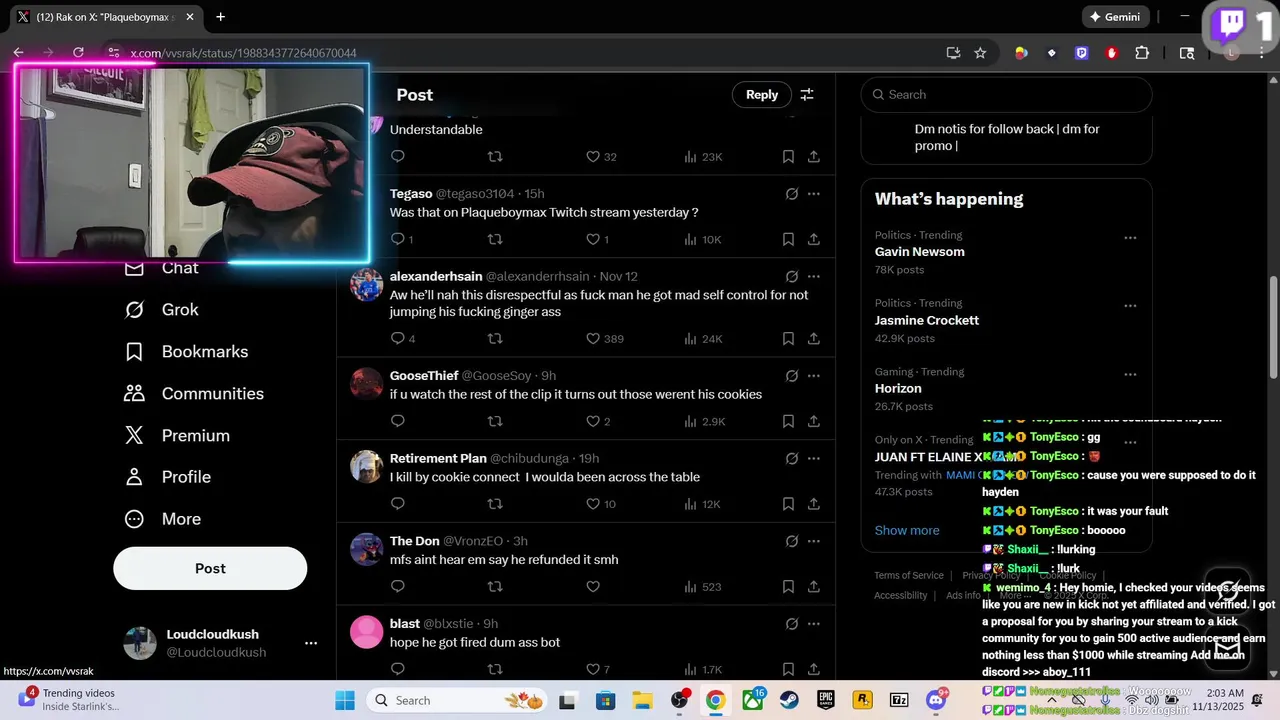The width and height of the screenshot is (1280, 720).
Task: Click the Windows taskbar Search box
Action: pos(458,700)
